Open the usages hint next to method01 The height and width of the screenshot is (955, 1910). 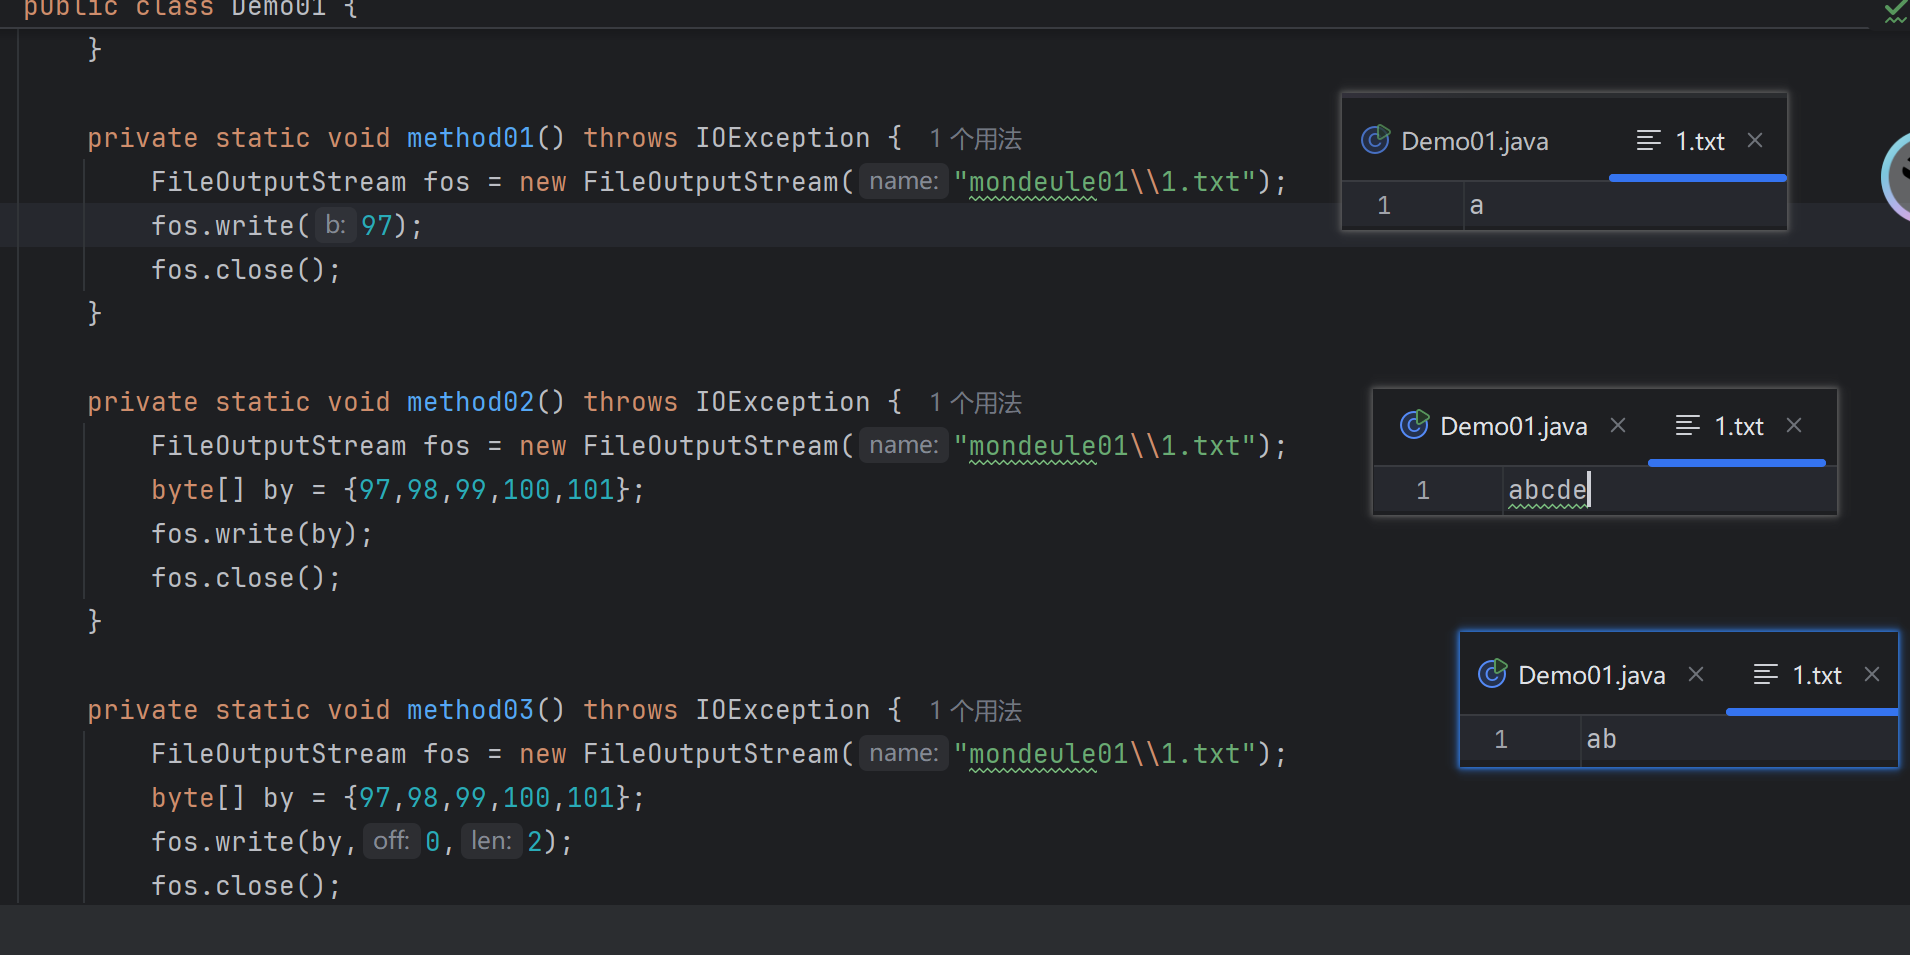[x=975, y=139]
